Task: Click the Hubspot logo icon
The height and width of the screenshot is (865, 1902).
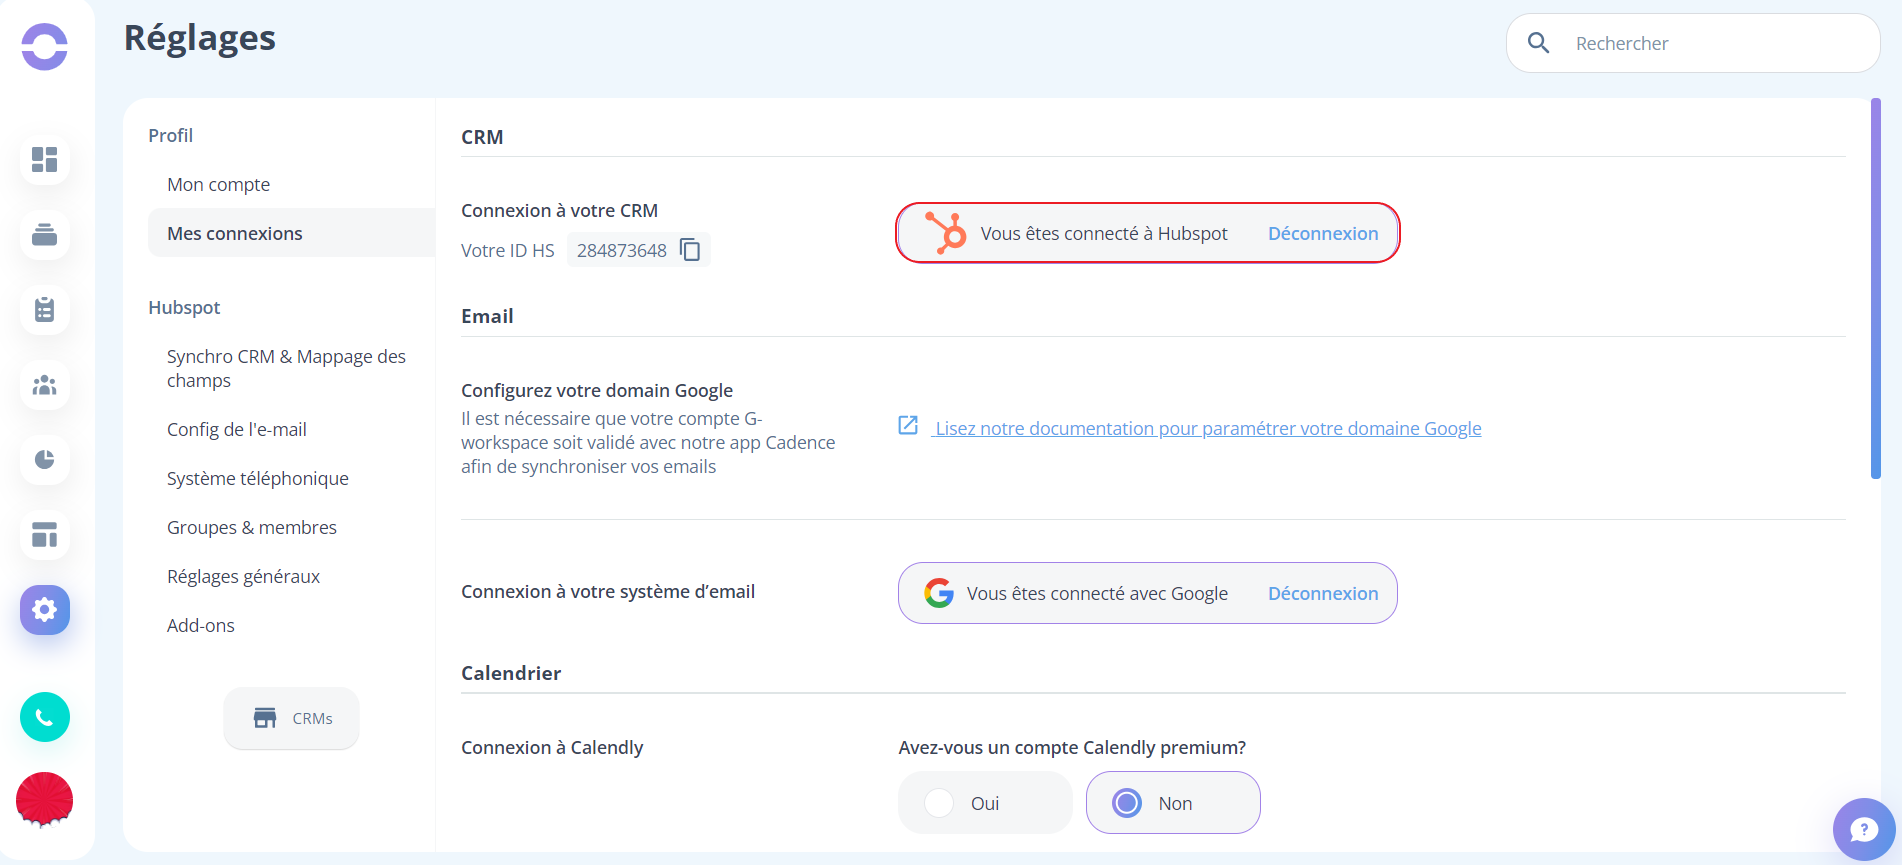Action: click(945, 232)
